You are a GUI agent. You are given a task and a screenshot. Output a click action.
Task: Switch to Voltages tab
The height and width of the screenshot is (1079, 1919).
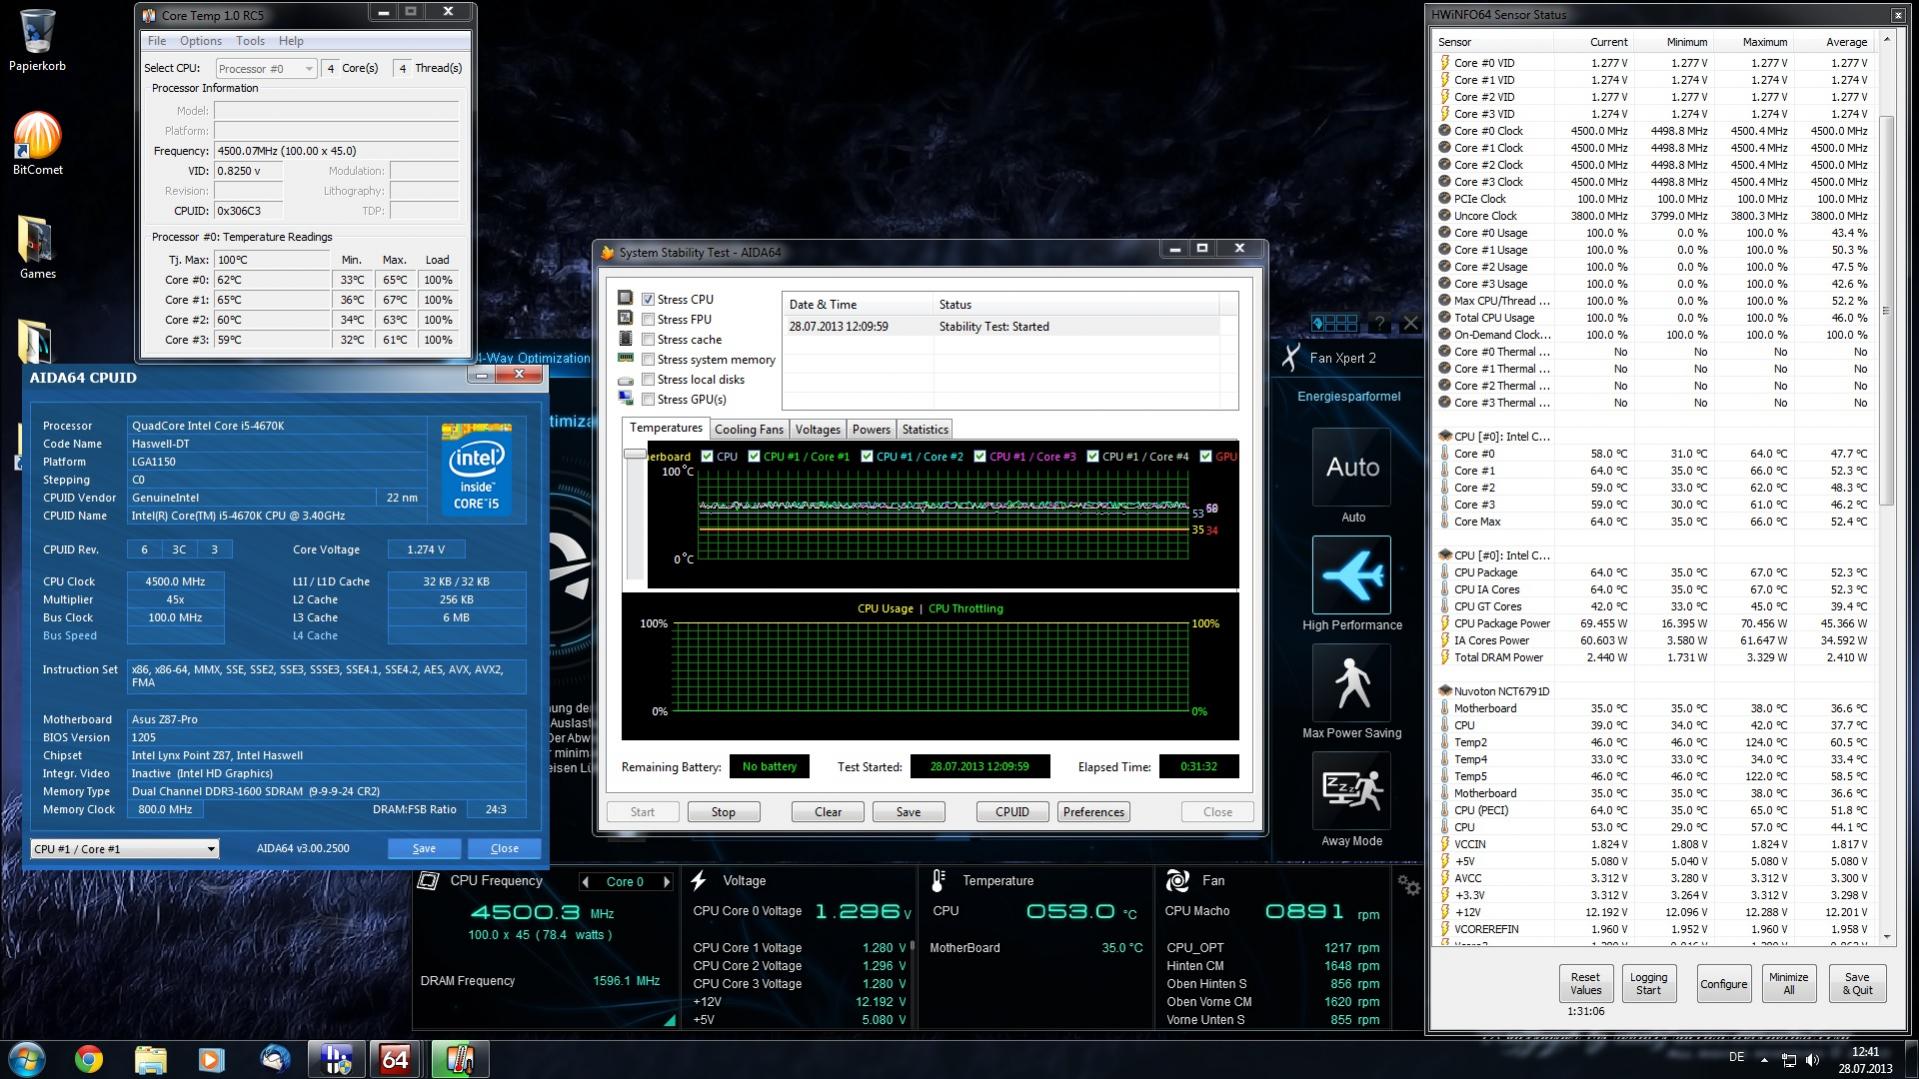(817, 429)
